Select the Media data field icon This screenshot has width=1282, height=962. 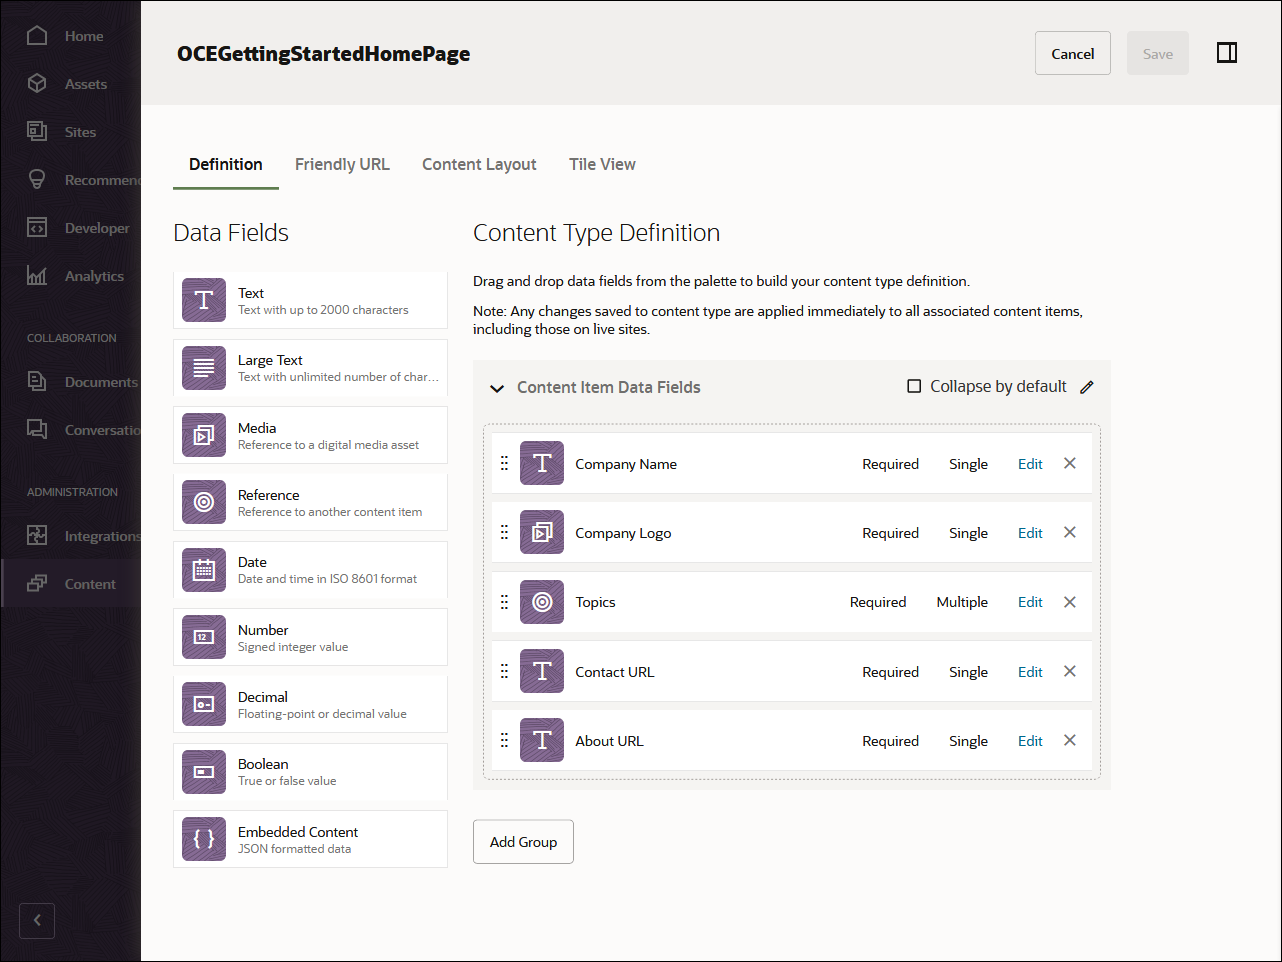pos(203,435)
